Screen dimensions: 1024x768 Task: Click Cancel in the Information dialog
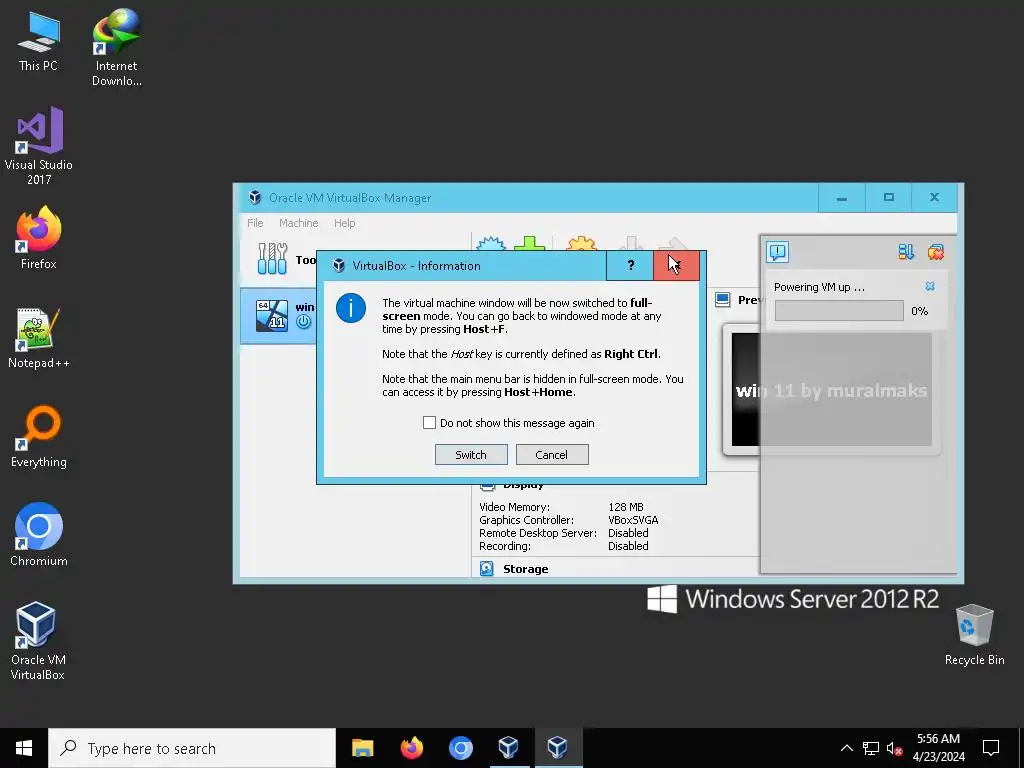552,455
